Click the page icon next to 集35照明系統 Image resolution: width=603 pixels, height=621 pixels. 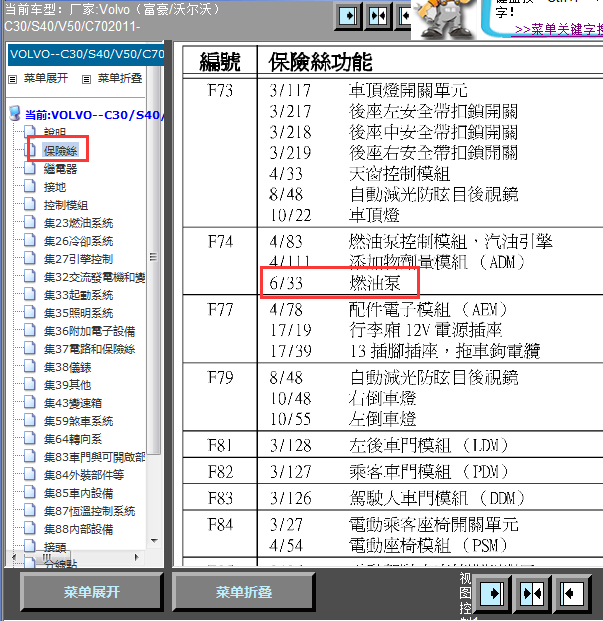[x=30, y=312]
